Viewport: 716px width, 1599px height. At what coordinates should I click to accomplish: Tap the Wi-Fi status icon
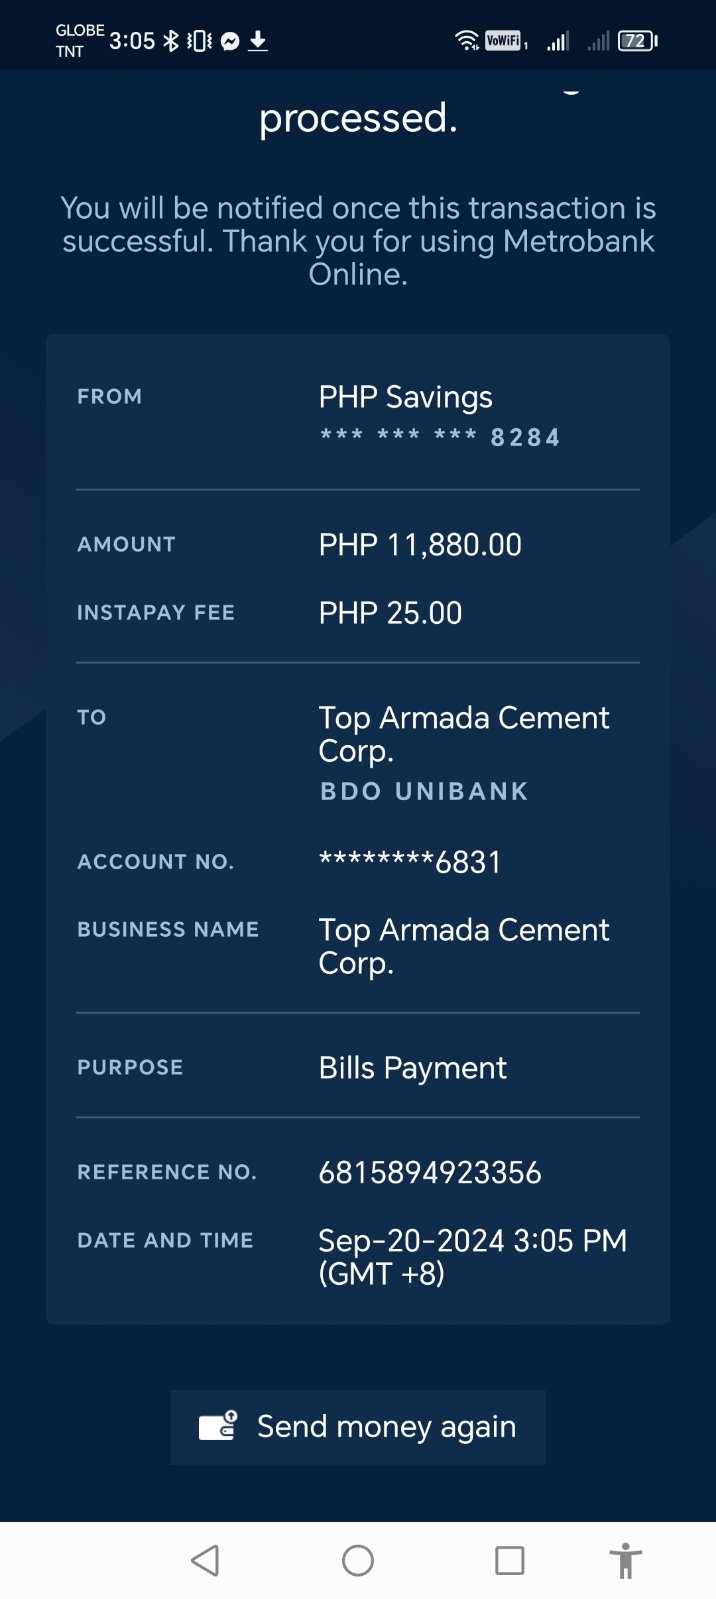pyautogui.click(x=466, y=41)
